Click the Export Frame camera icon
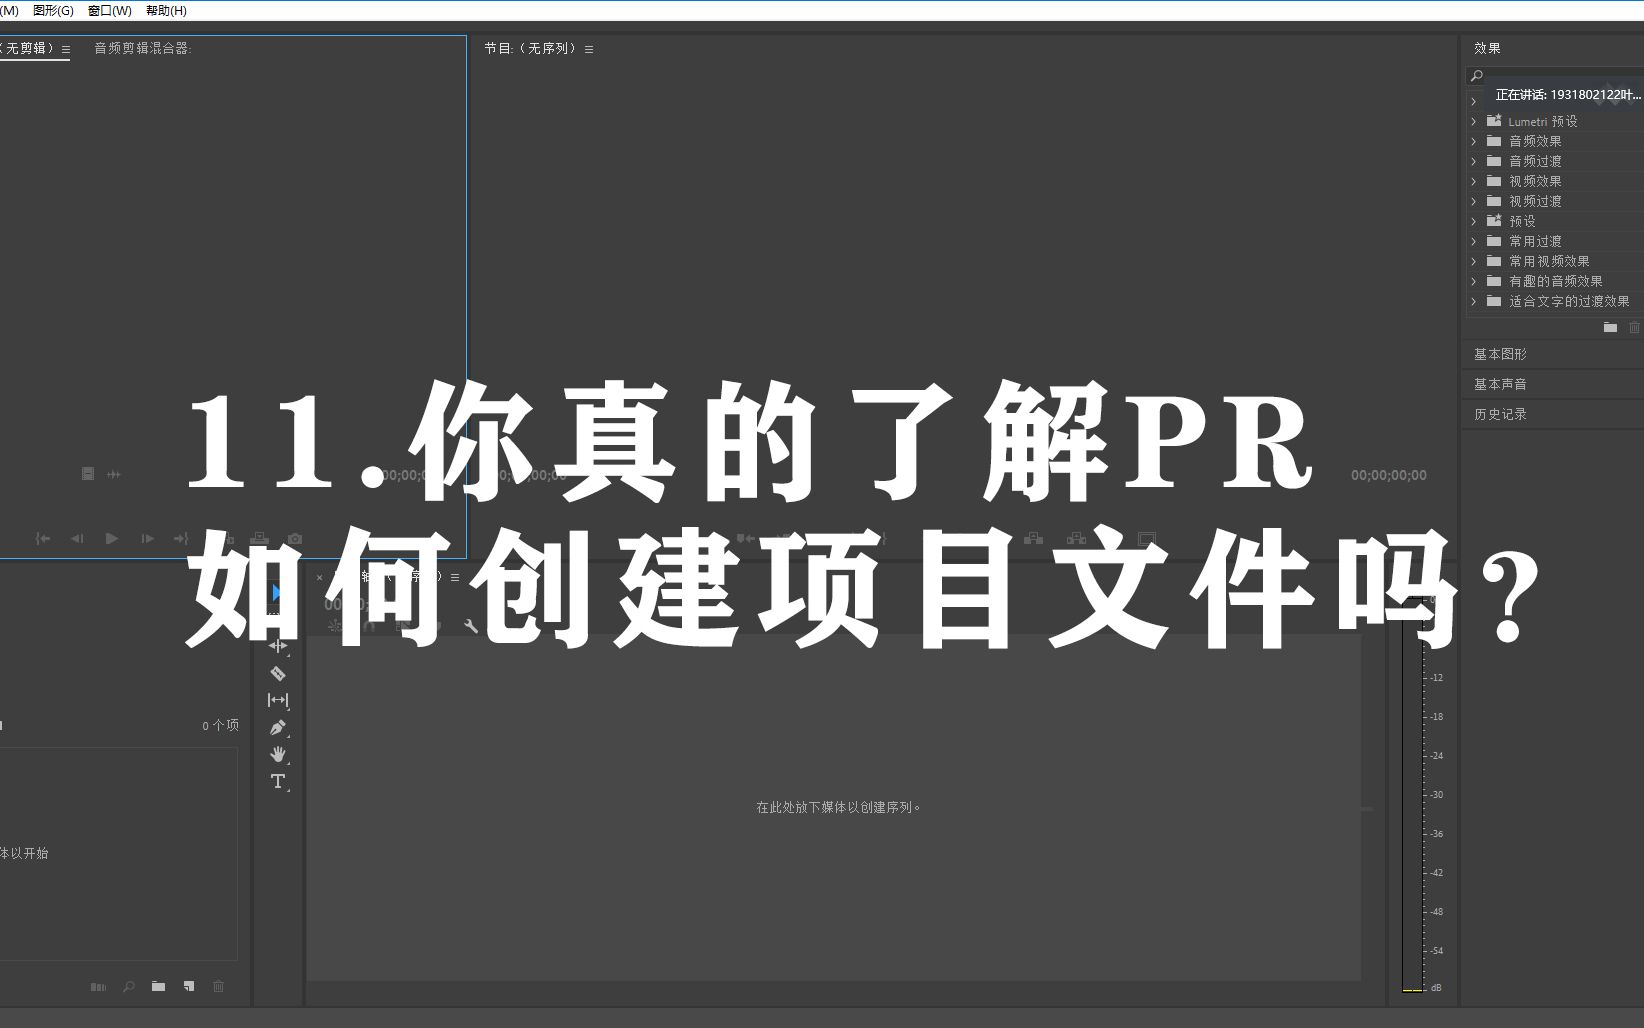1644x1028 pixels. pos(295,538)
